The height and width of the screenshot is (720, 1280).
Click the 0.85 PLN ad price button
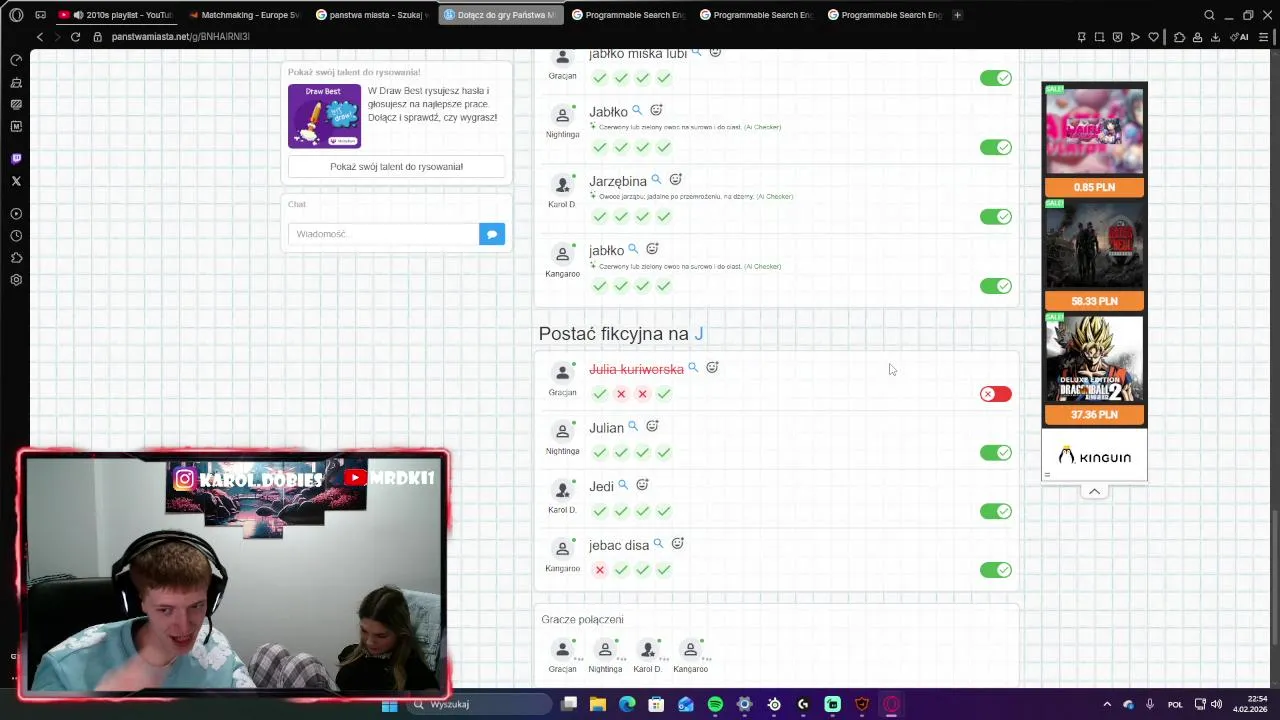point(1094,187)
